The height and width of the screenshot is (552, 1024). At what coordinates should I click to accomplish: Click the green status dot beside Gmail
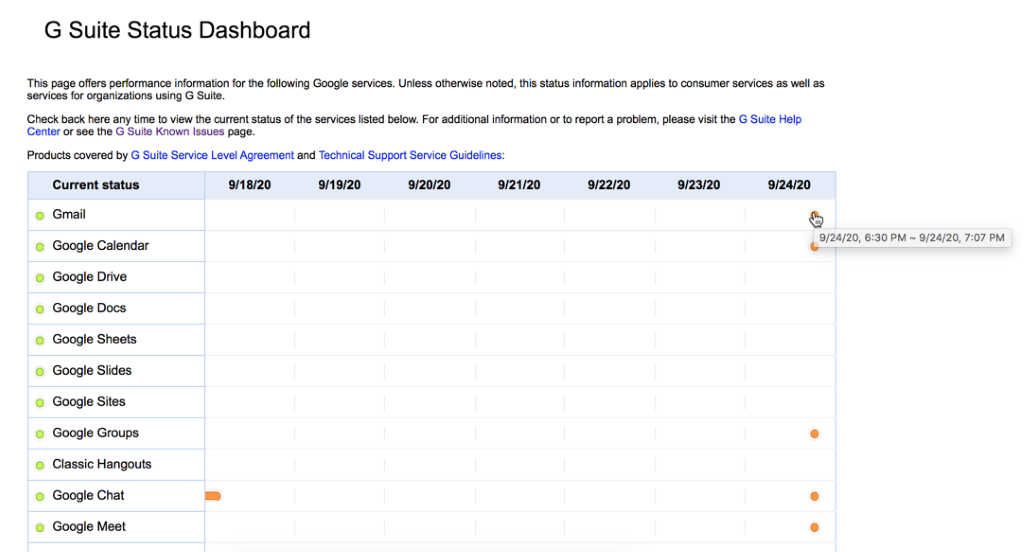(40, 216)
